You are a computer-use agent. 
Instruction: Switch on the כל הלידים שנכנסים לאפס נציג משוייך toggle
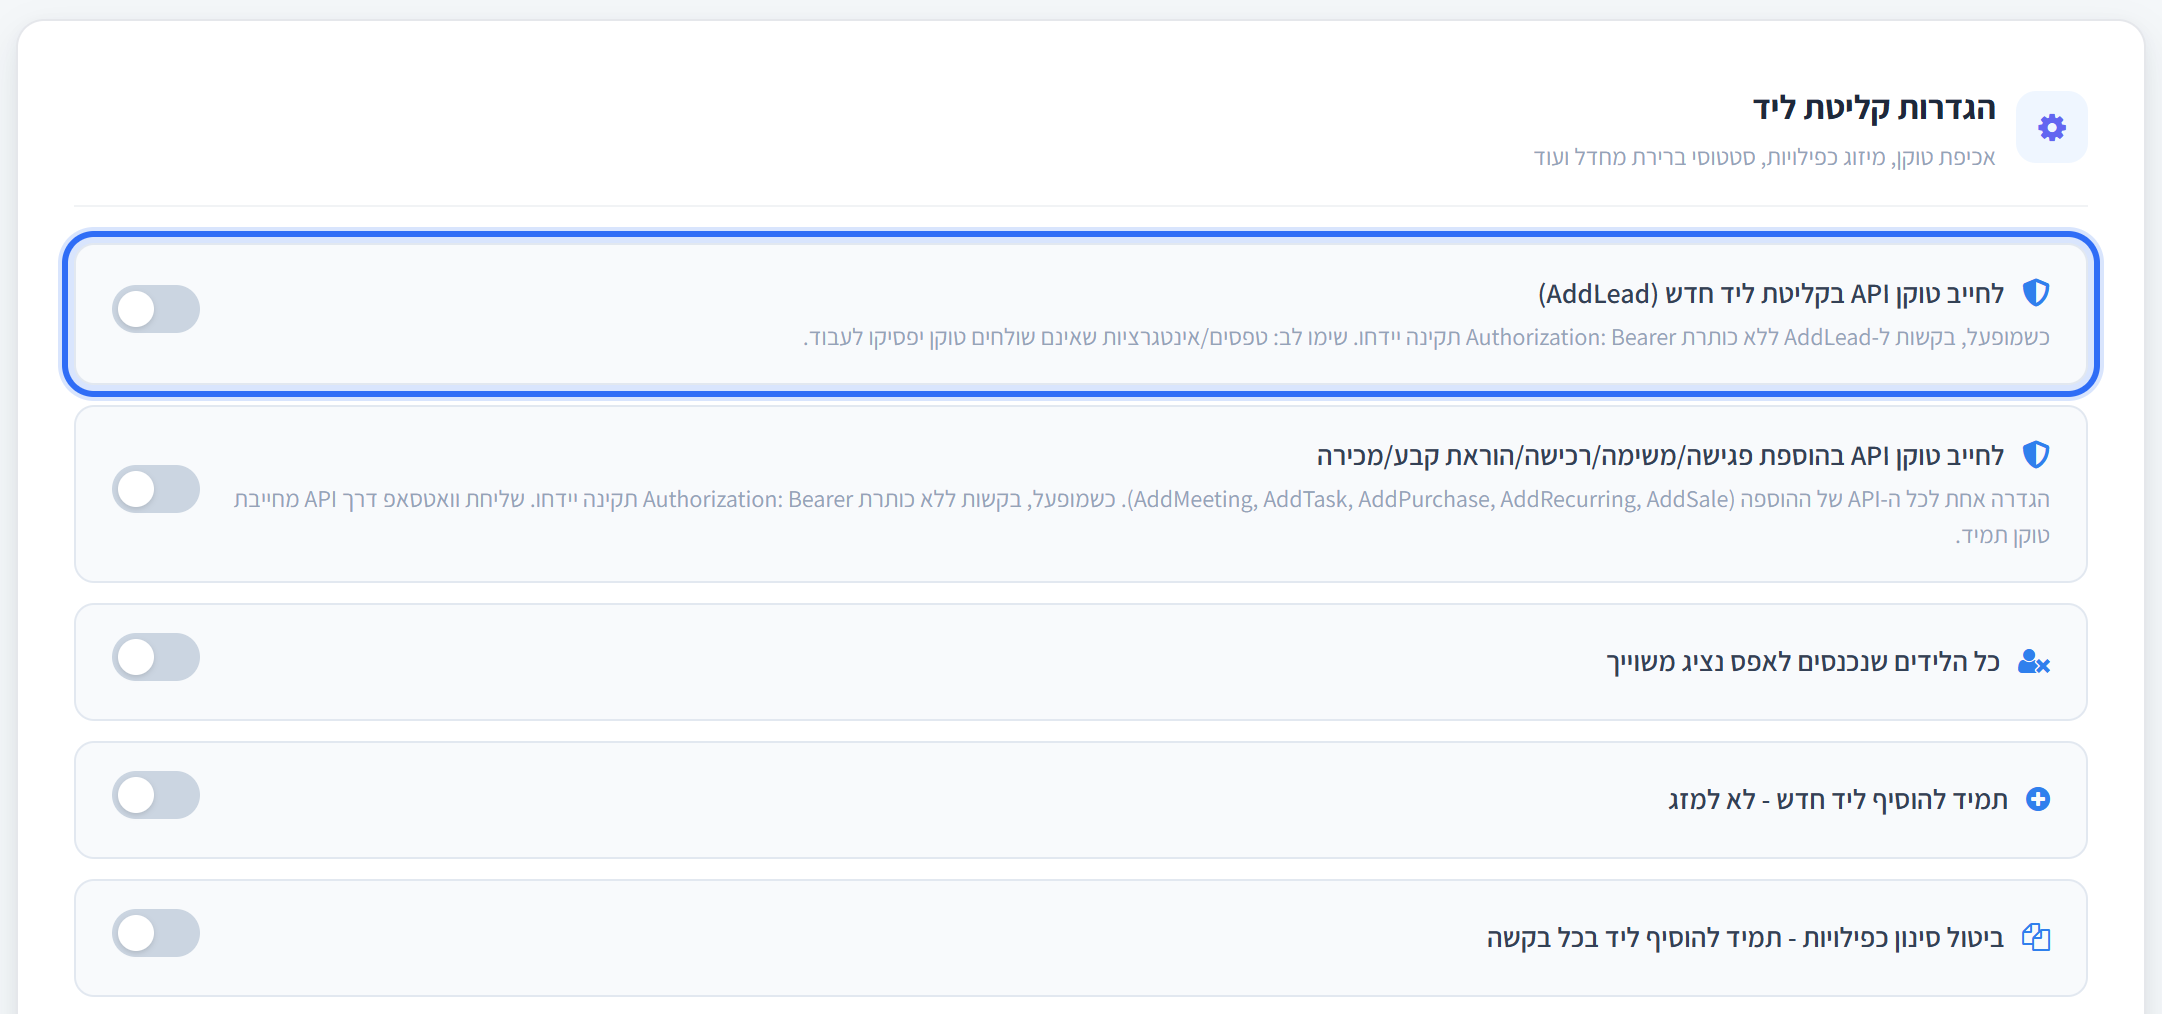coord(156,657)
